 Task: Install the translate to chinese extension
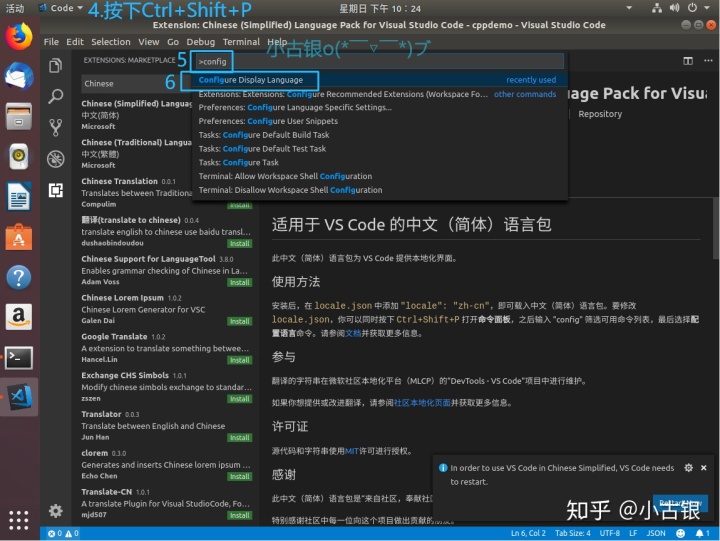pyautogui.click(x=240, y=243)
